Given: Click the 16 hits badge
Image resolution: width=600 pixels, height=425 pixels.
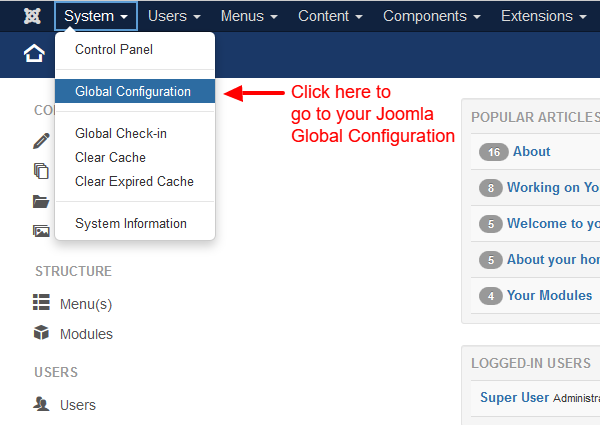Looking at the screenshot, I should coord(494,152).
